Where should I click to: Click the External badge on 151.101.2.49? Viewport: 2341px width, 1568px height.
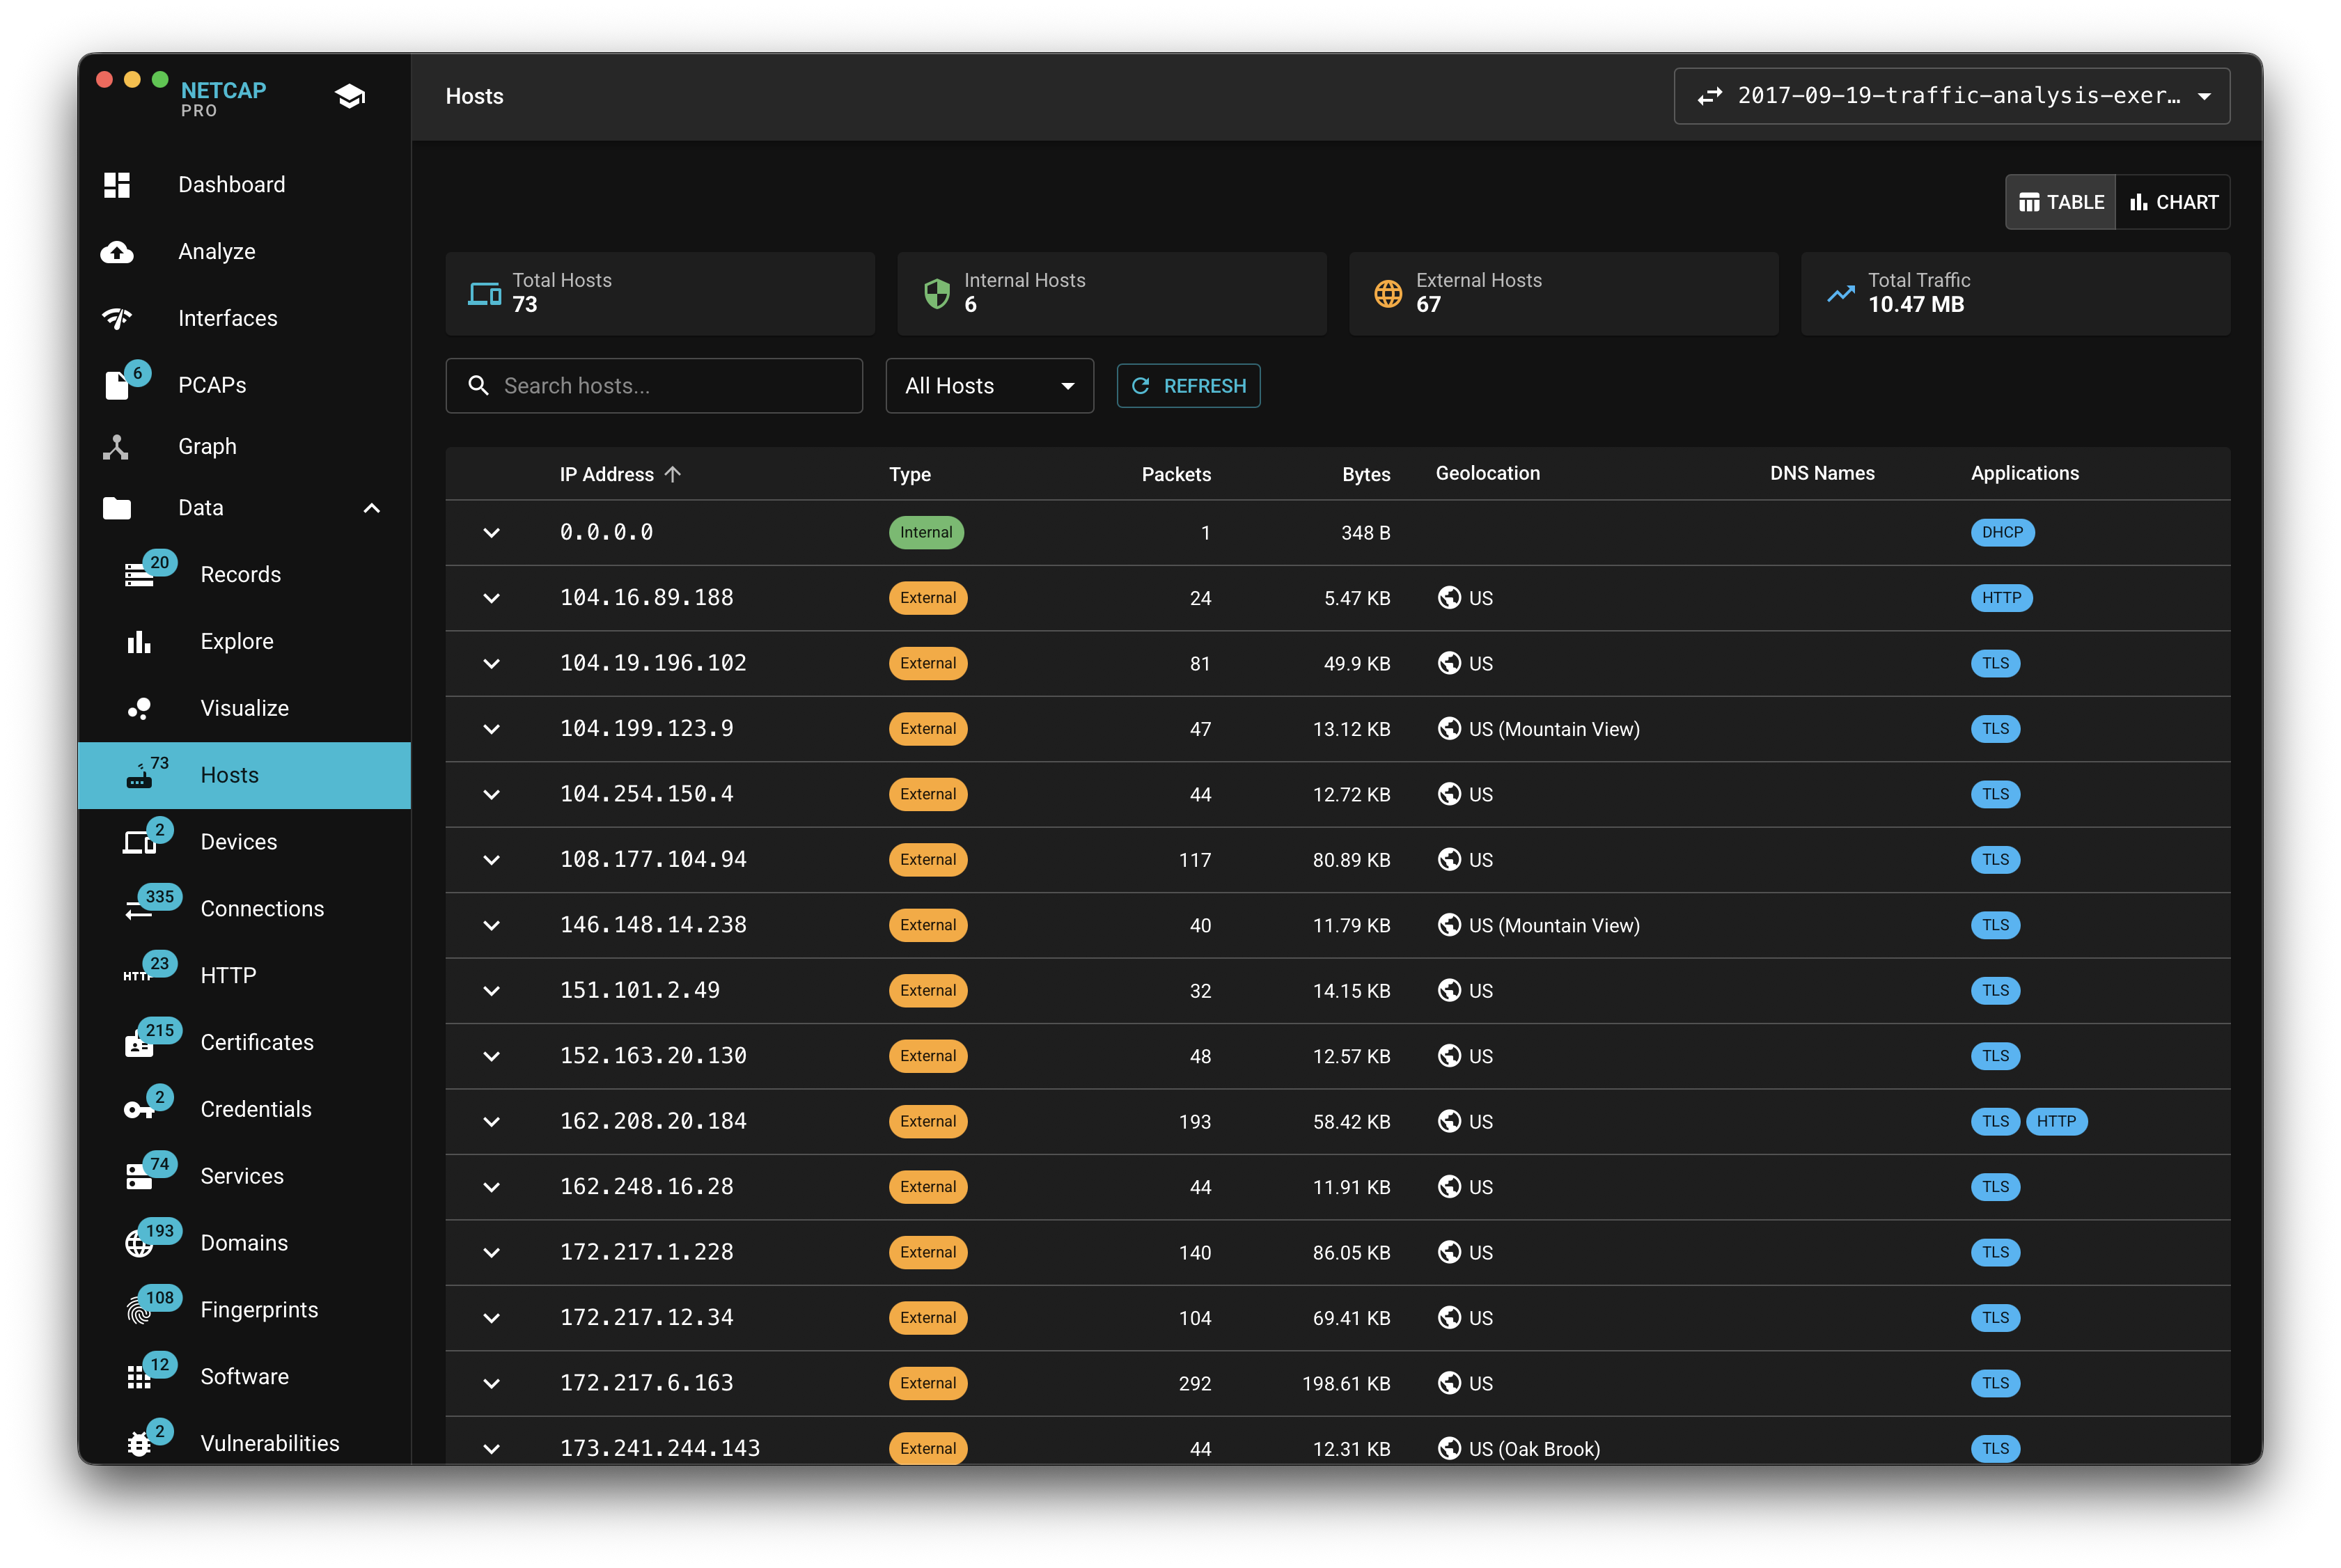point(928,991)
